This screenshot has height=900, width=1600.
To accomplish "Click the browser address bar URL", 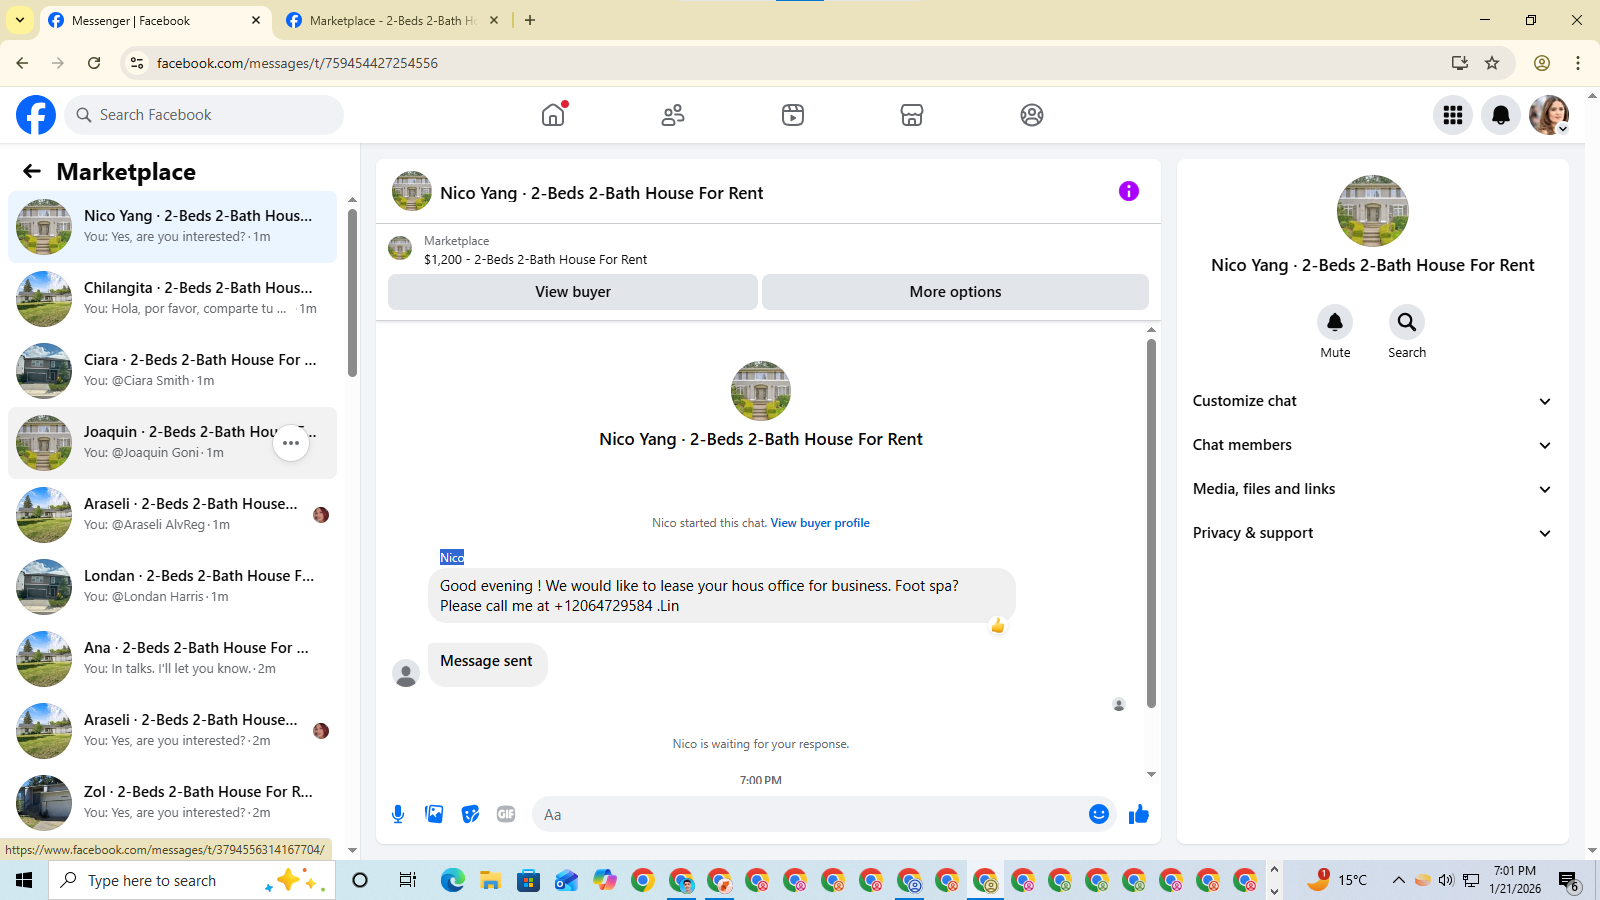I will tap(297, 63).
